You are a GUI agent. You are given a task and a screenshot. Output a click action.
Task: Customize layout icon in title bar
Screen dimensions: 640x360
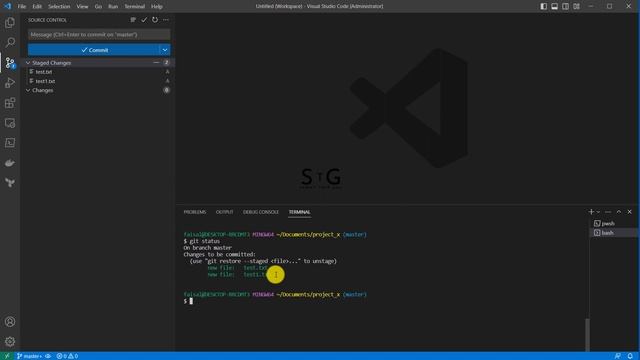576,6
